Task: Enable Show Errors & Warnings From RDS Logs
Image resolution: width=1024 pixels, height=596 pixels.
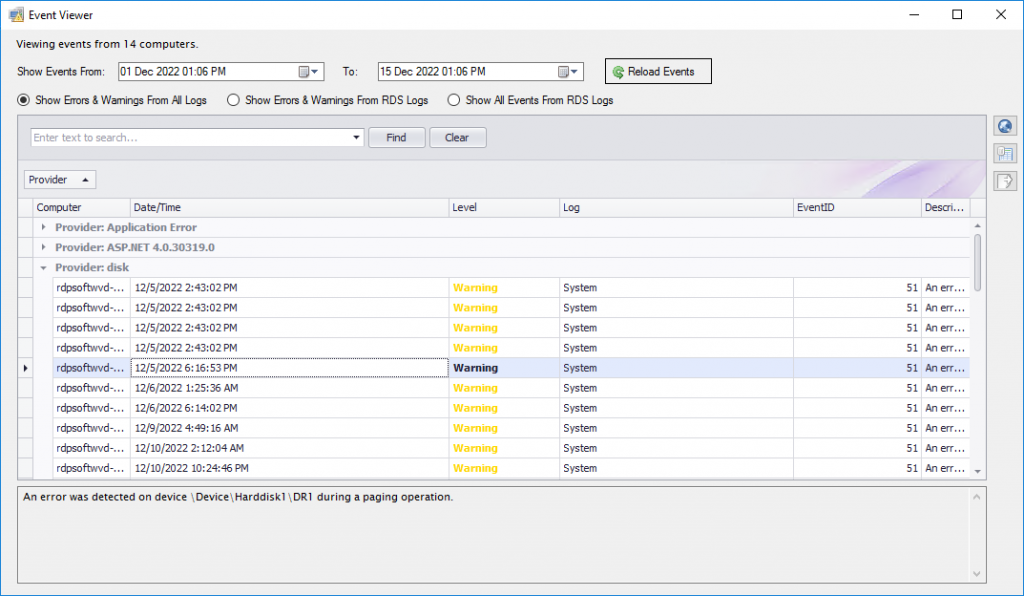Action: pos(232,100)
